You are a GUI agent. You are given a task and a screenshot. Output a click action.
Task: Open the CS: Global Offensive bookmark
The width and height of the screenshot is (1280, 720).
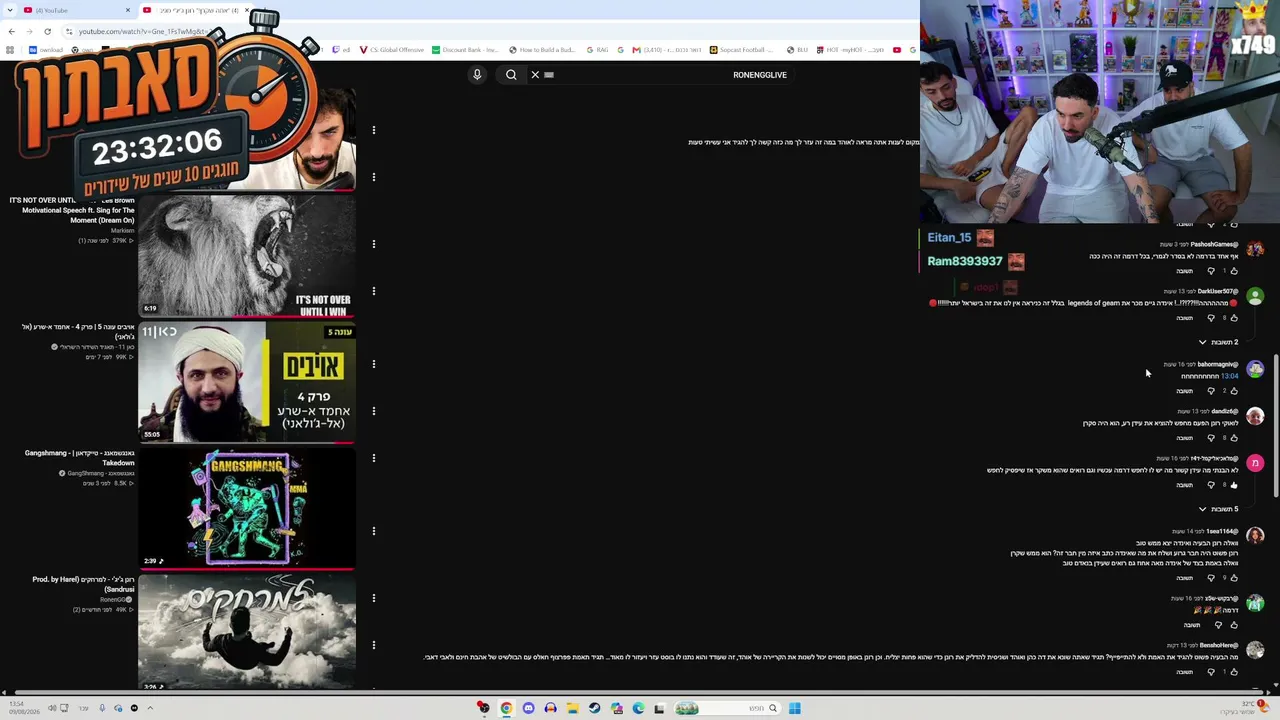click(391, 50)
